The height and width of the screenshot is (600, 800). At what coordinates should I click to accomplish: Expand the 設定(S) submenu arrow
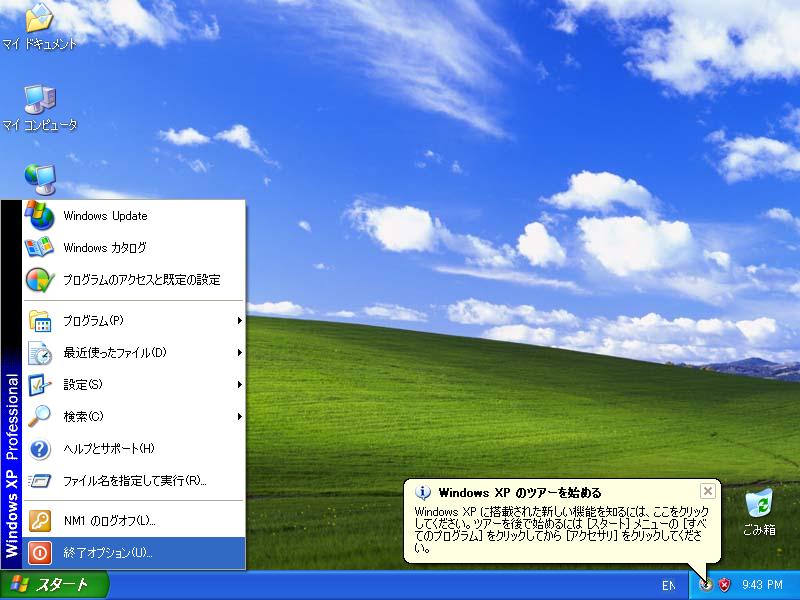239,385
